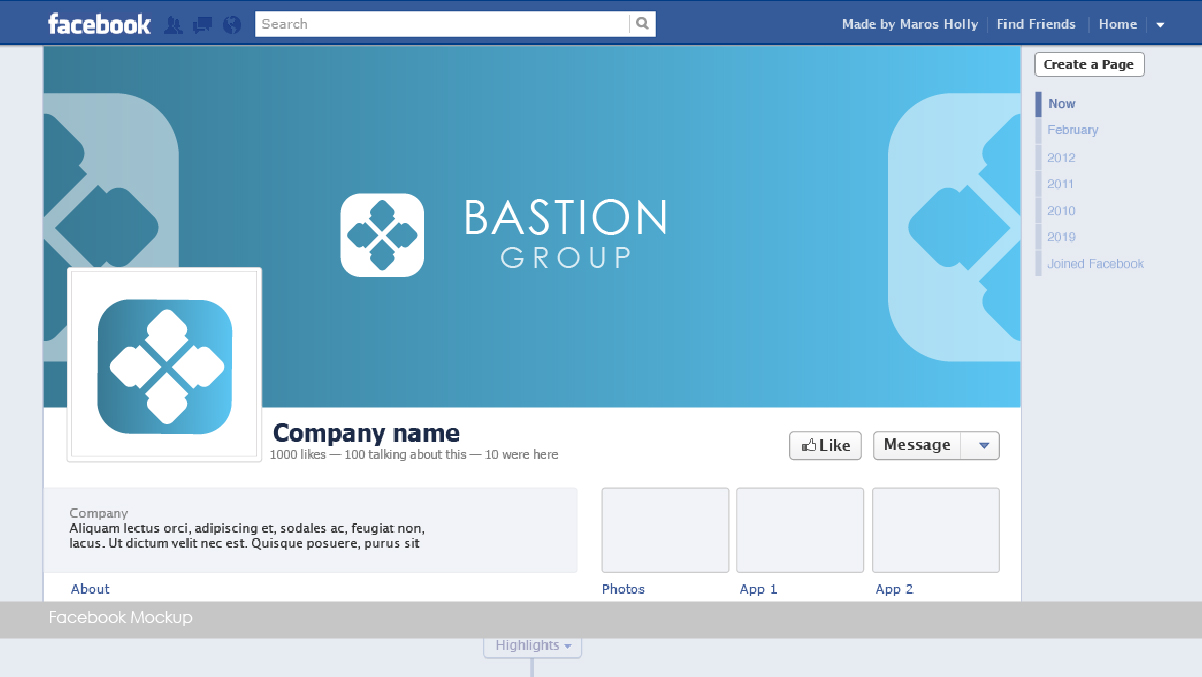Open the messages icon in top bar

[202, 25]
